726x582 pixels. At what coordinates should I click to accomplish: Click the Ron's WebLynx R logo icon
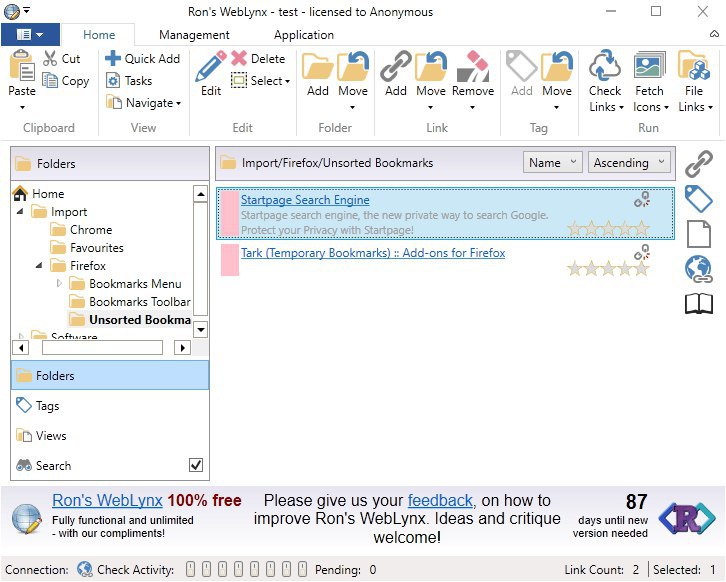point(687,519)
